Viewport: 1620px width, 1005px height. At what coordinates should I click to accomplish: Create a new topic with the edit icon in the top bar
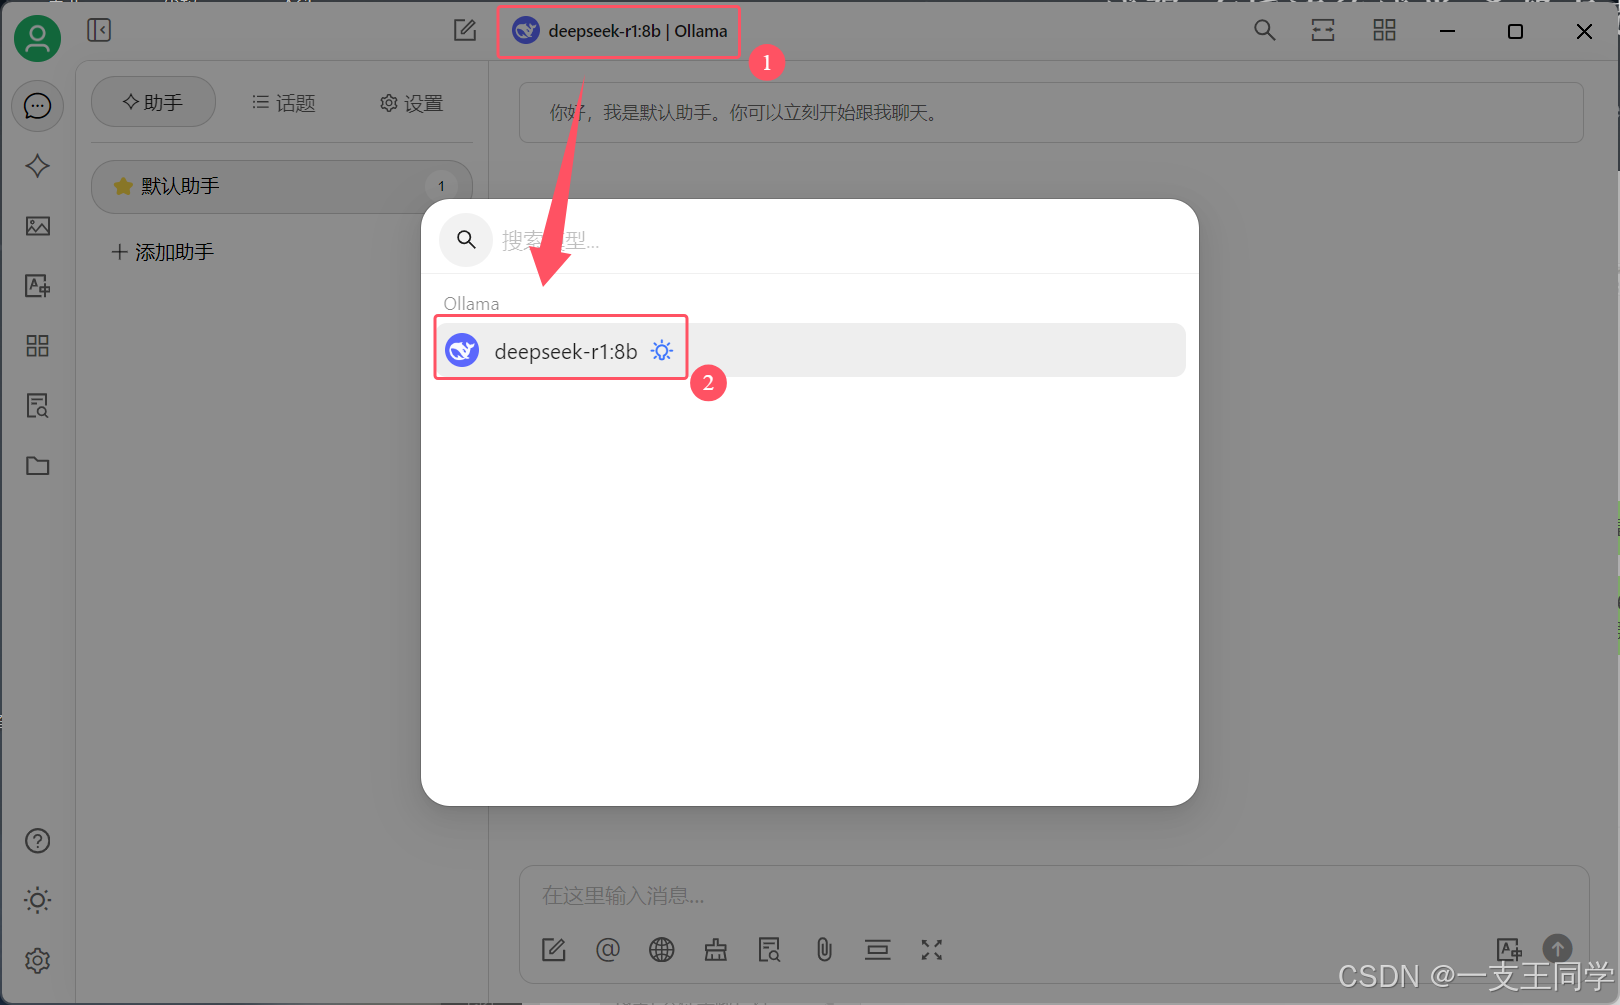(x=465, y=30)
